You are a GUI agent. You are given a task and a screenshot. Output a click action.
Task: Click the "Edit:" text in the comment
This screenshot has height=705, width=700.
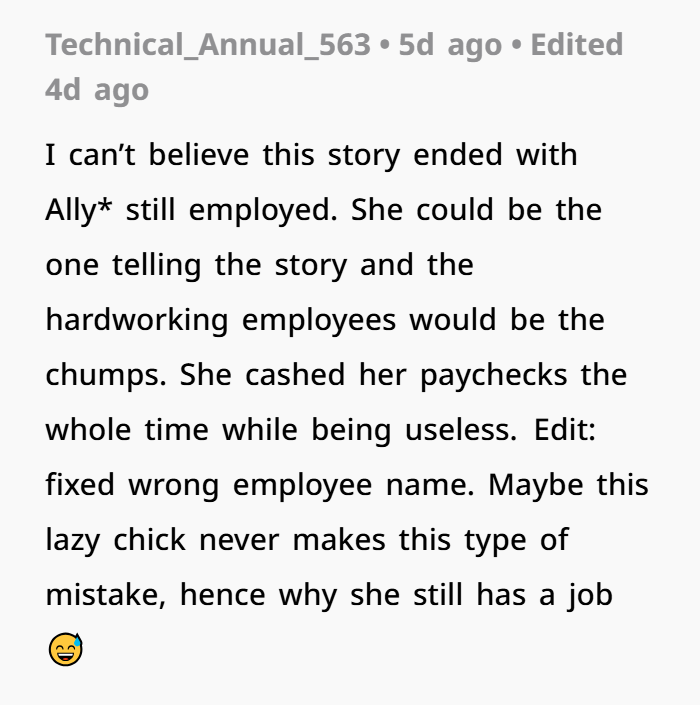(x=565, y=430)
